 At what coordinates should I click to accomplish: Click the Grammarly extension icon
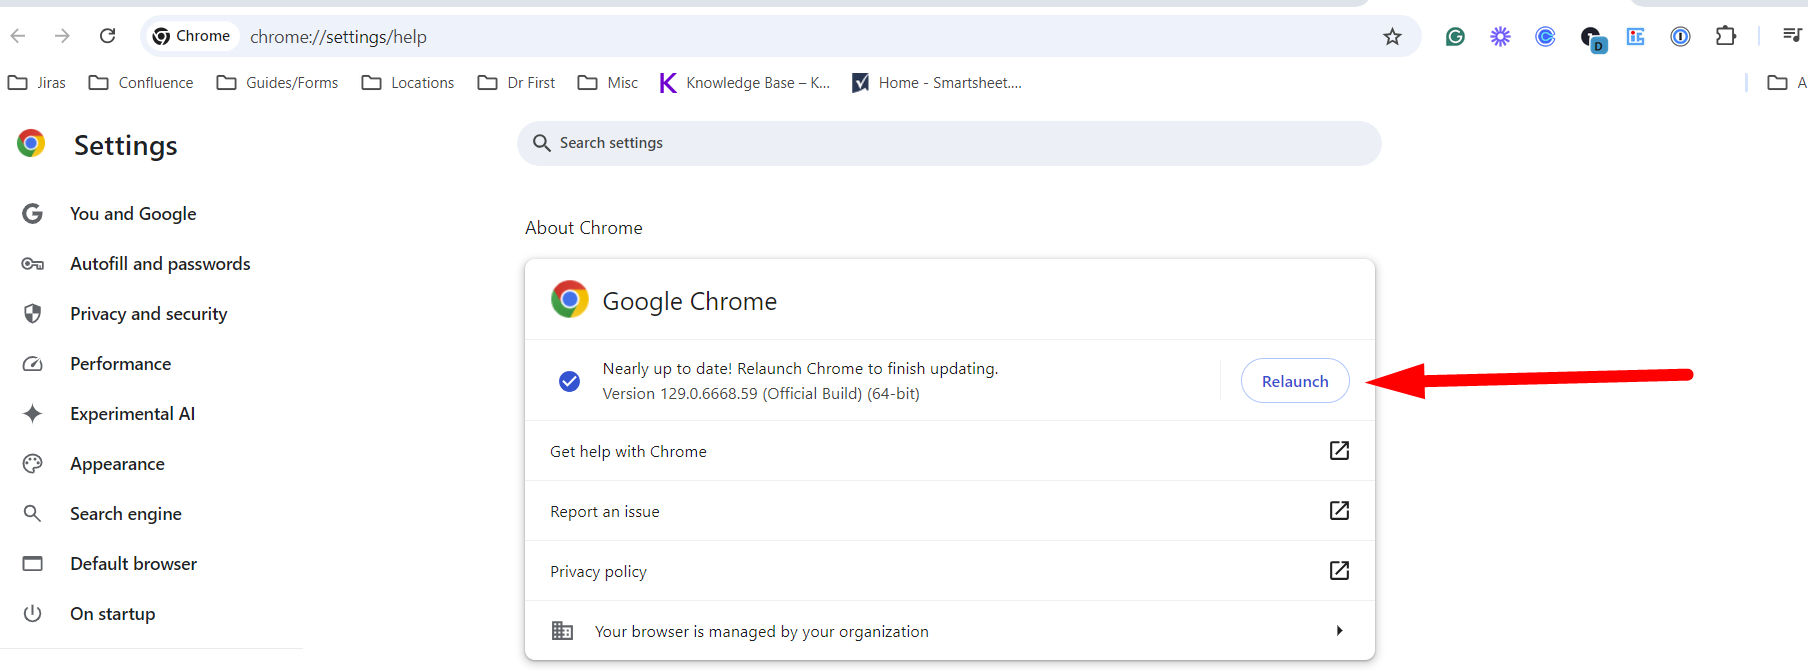1455,37
